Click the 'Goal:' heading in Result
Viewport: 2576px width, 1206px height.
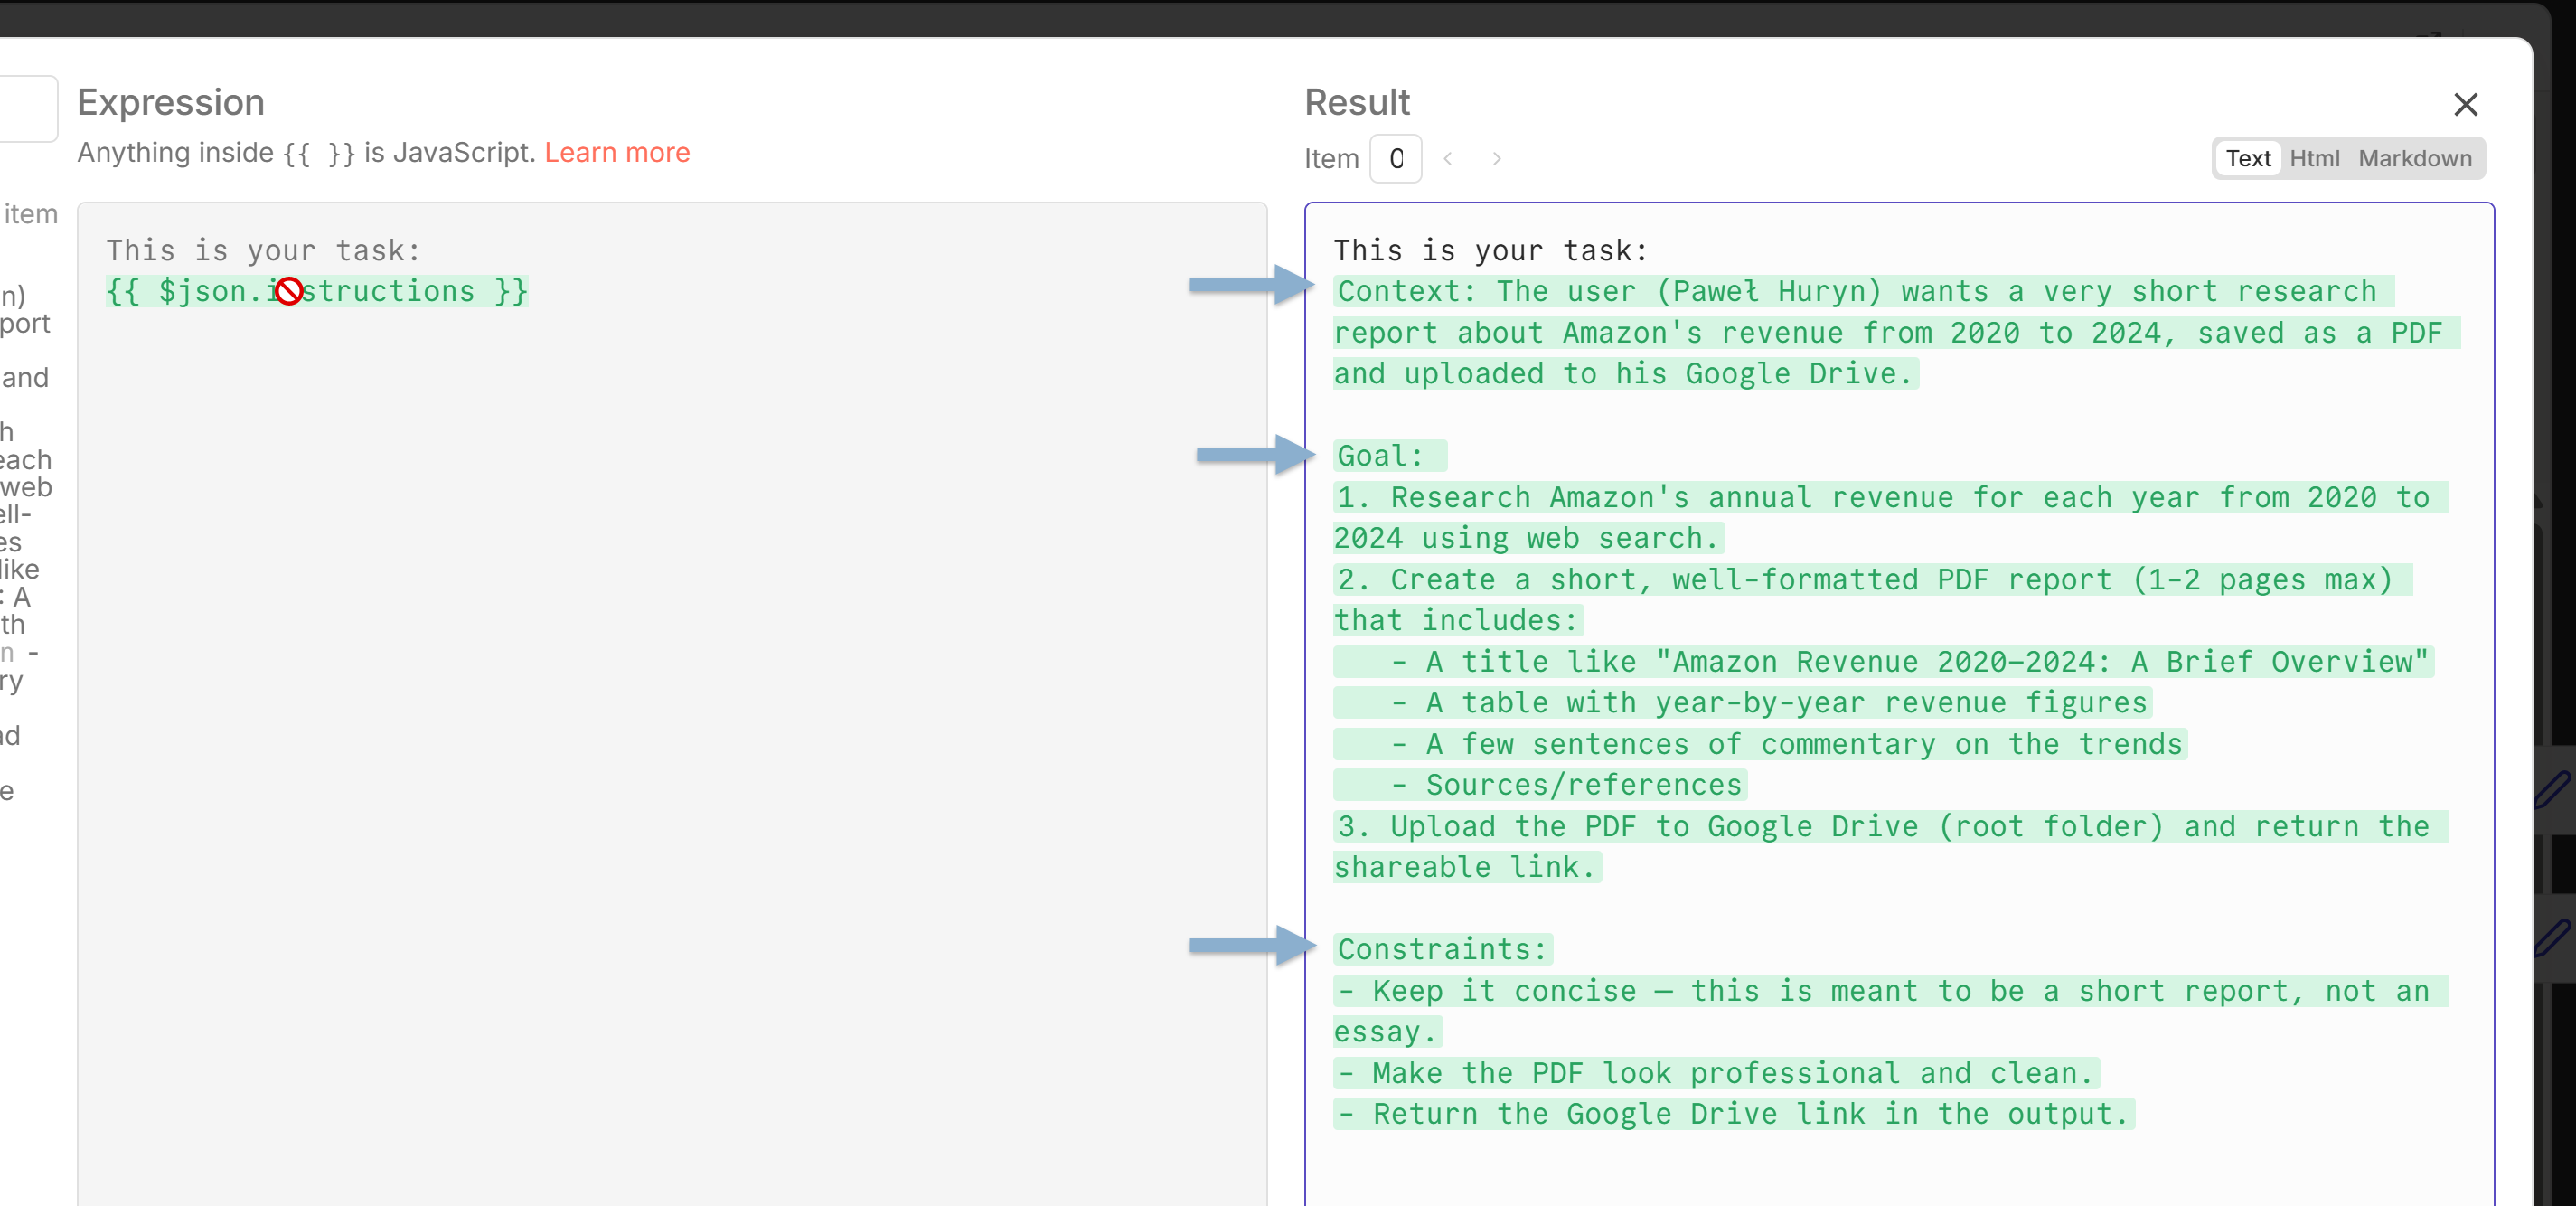(x=1380, y=456)
